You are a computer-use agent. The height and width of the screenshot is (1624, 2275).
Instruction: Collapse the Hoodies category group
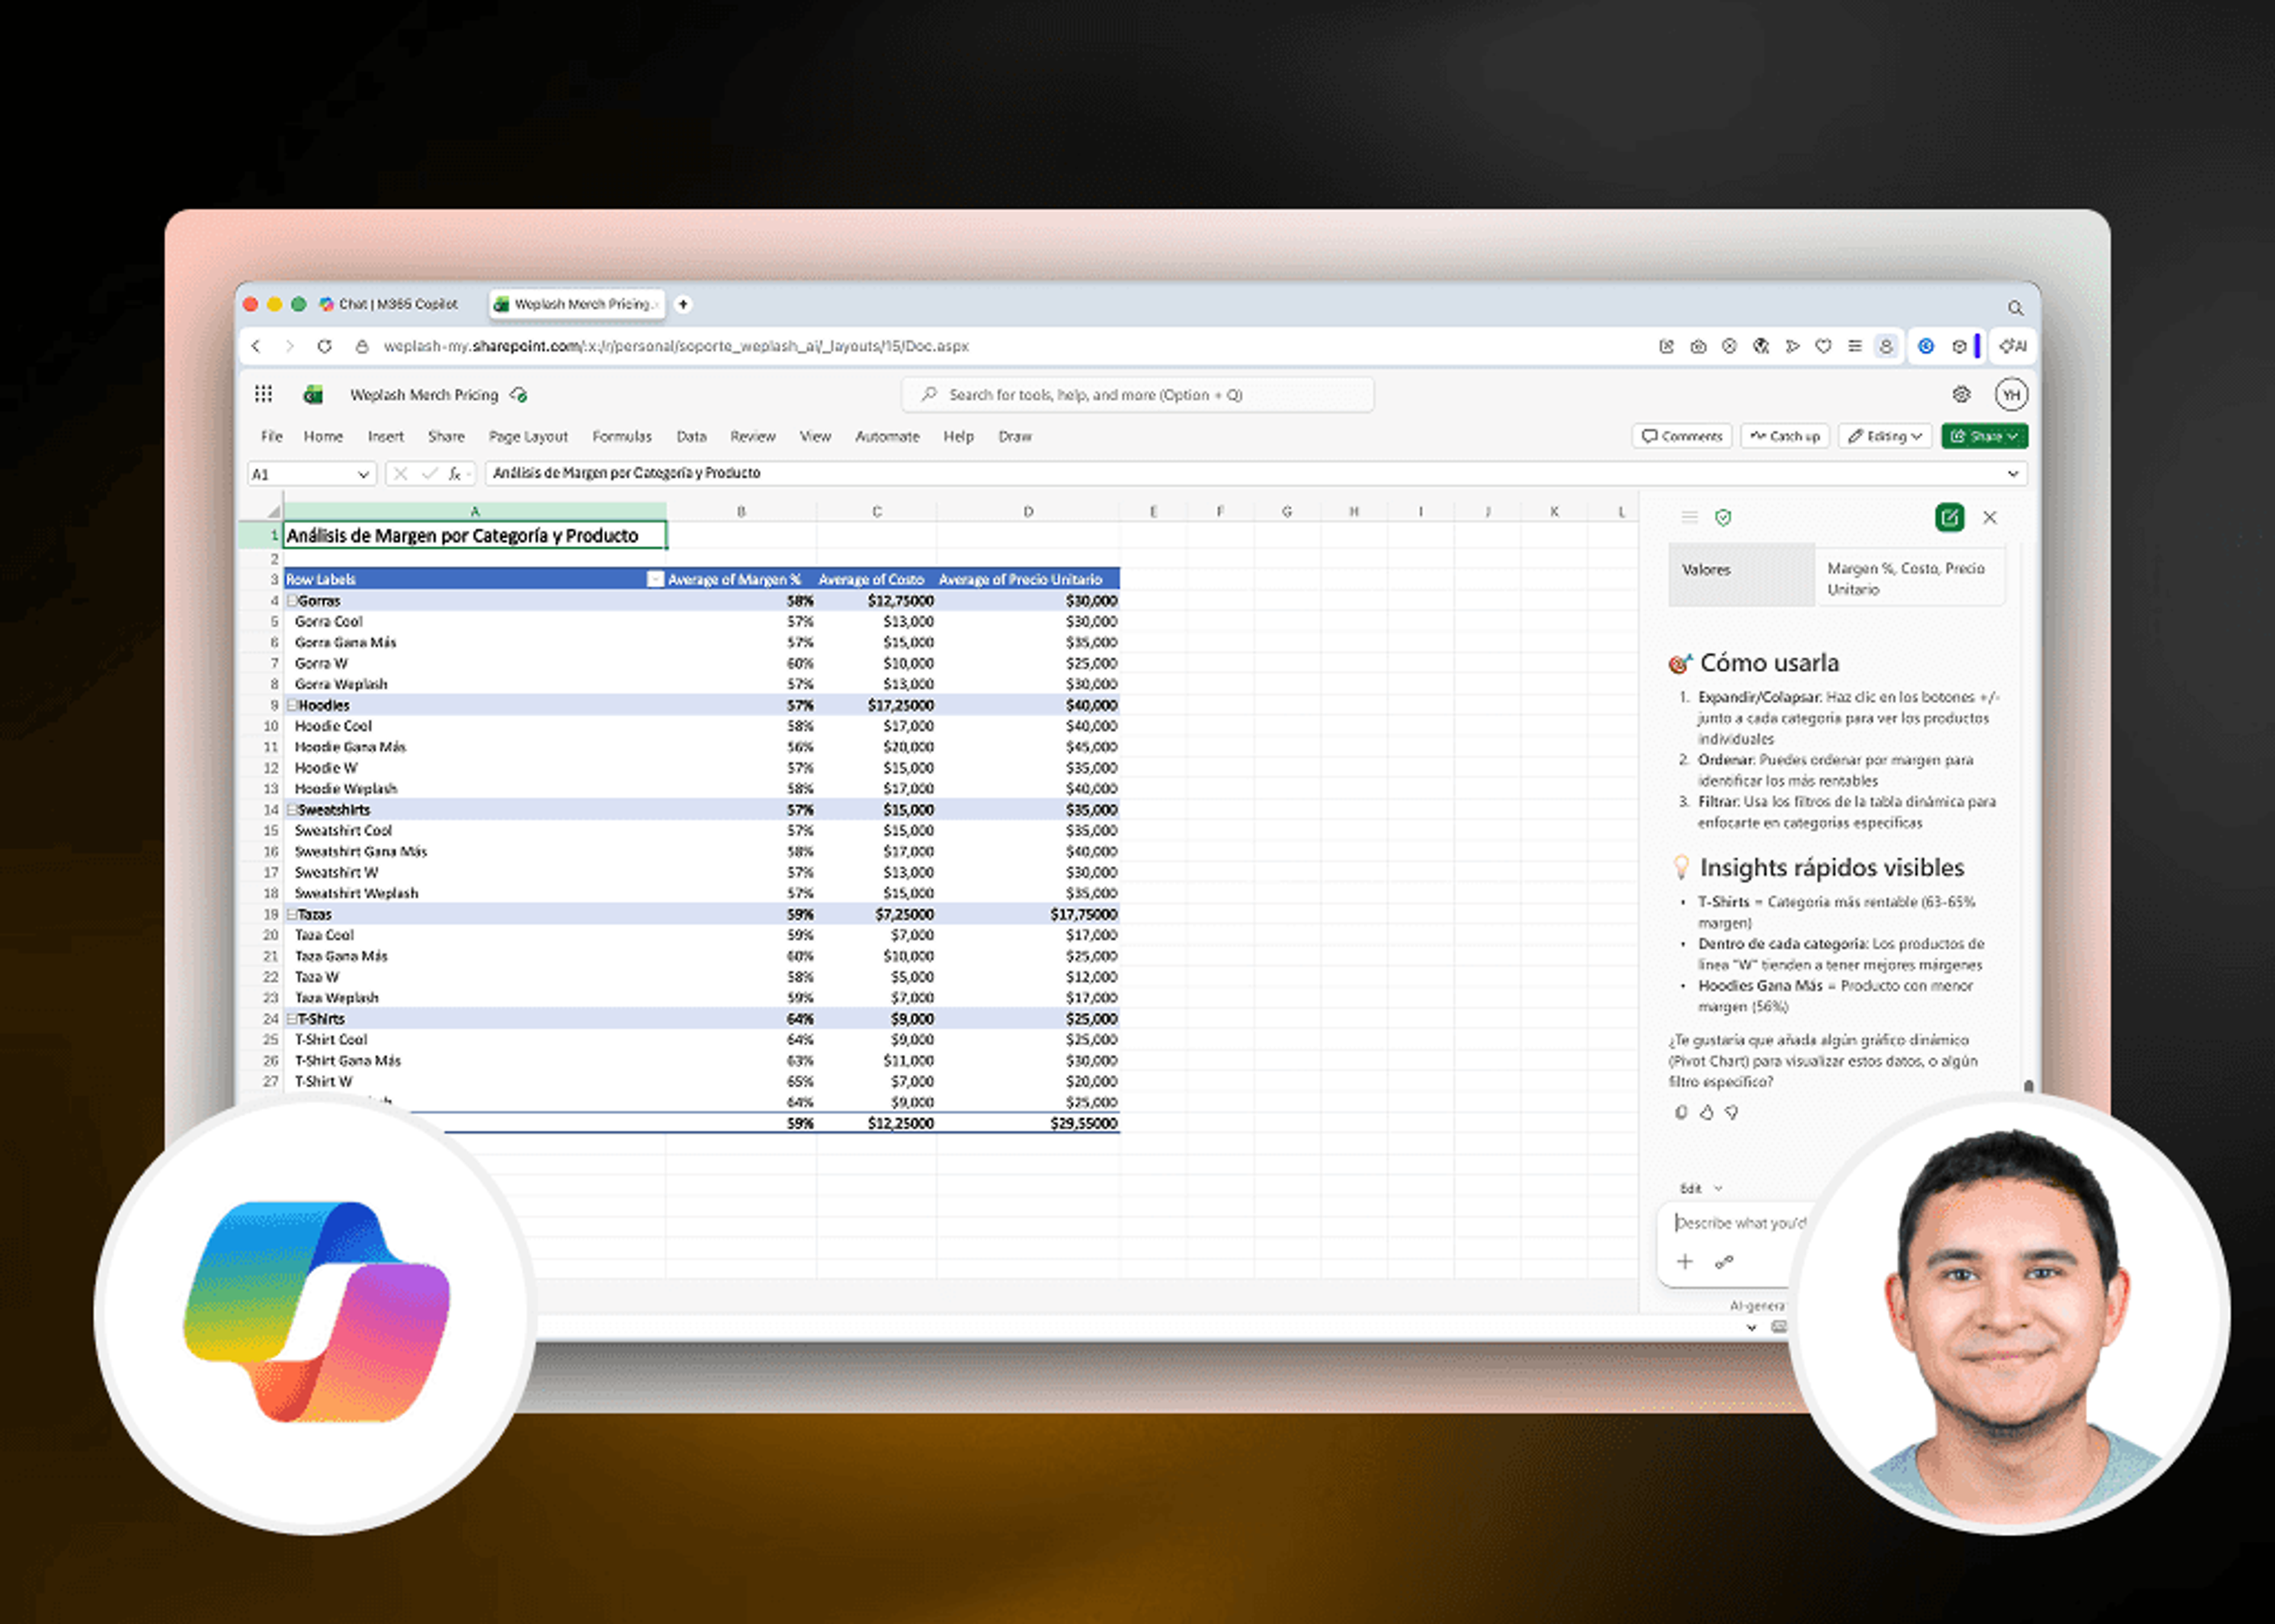[292, 705]
